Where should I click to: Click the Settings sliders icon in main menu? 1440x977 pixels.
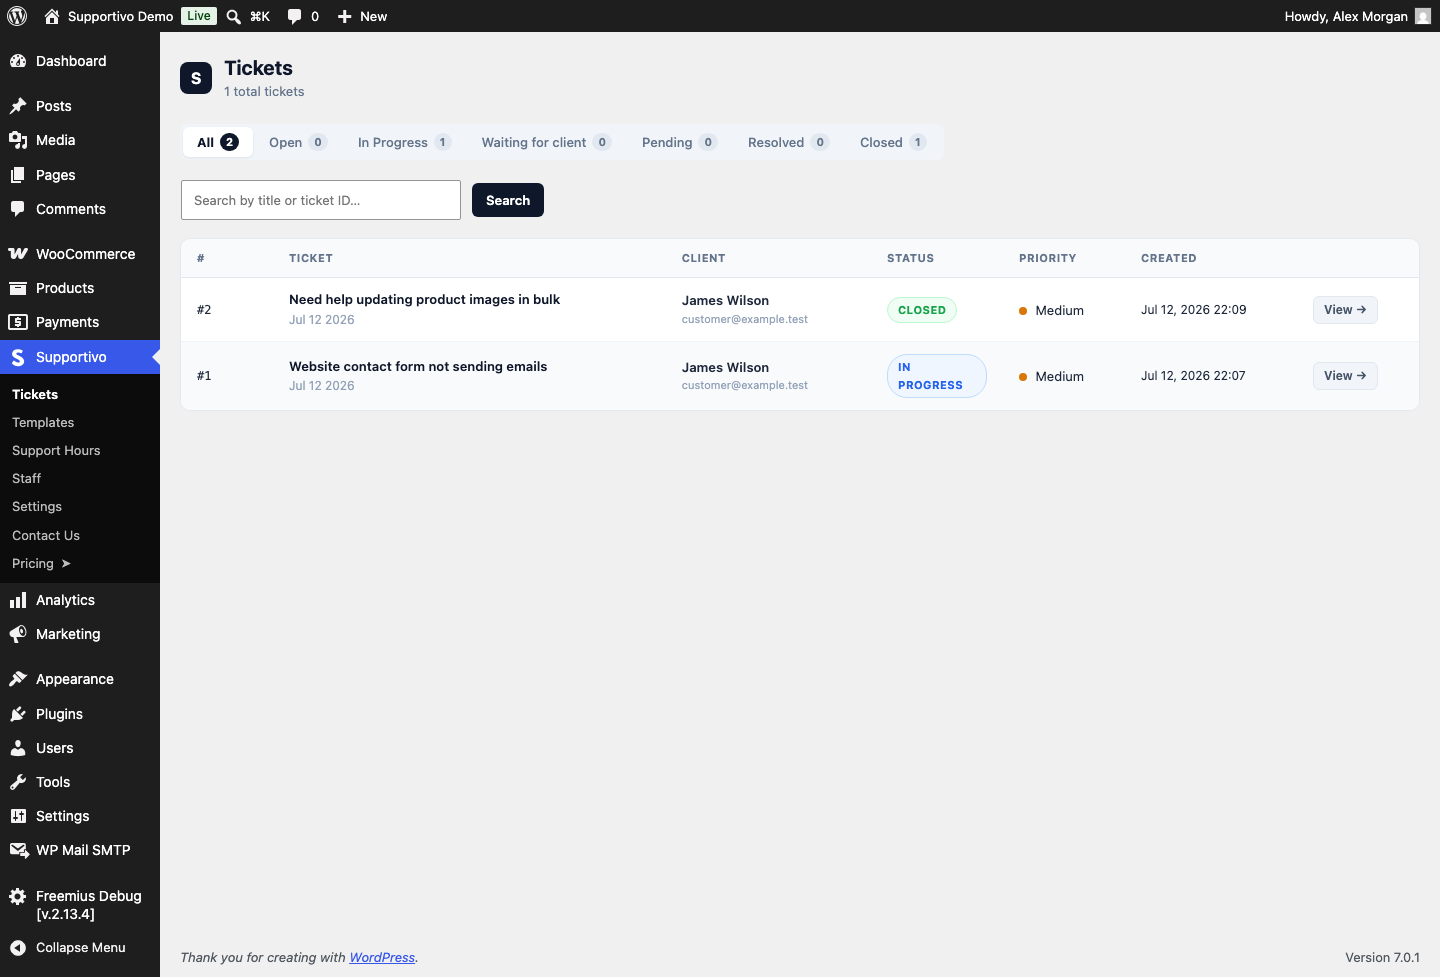tap(18, 816)
